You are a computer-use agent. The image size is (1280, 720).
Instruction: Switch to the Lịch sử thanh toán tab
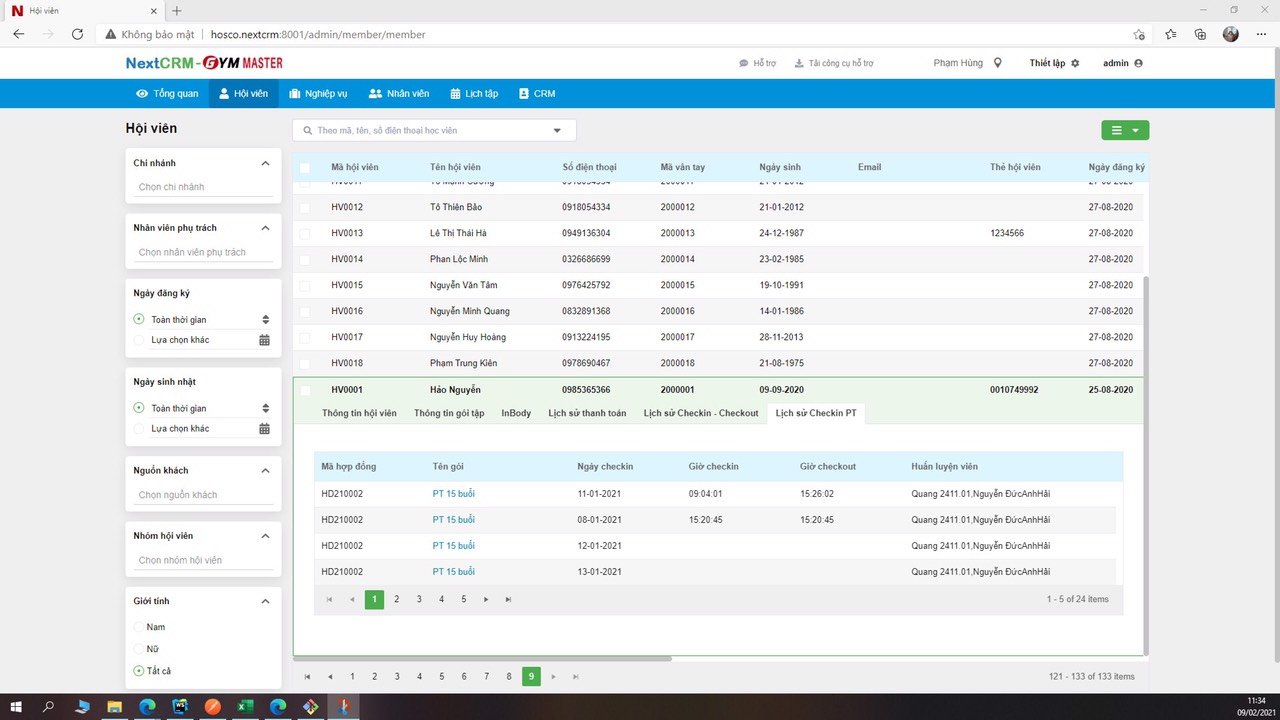pyautogui.click(x=587, y=413)
